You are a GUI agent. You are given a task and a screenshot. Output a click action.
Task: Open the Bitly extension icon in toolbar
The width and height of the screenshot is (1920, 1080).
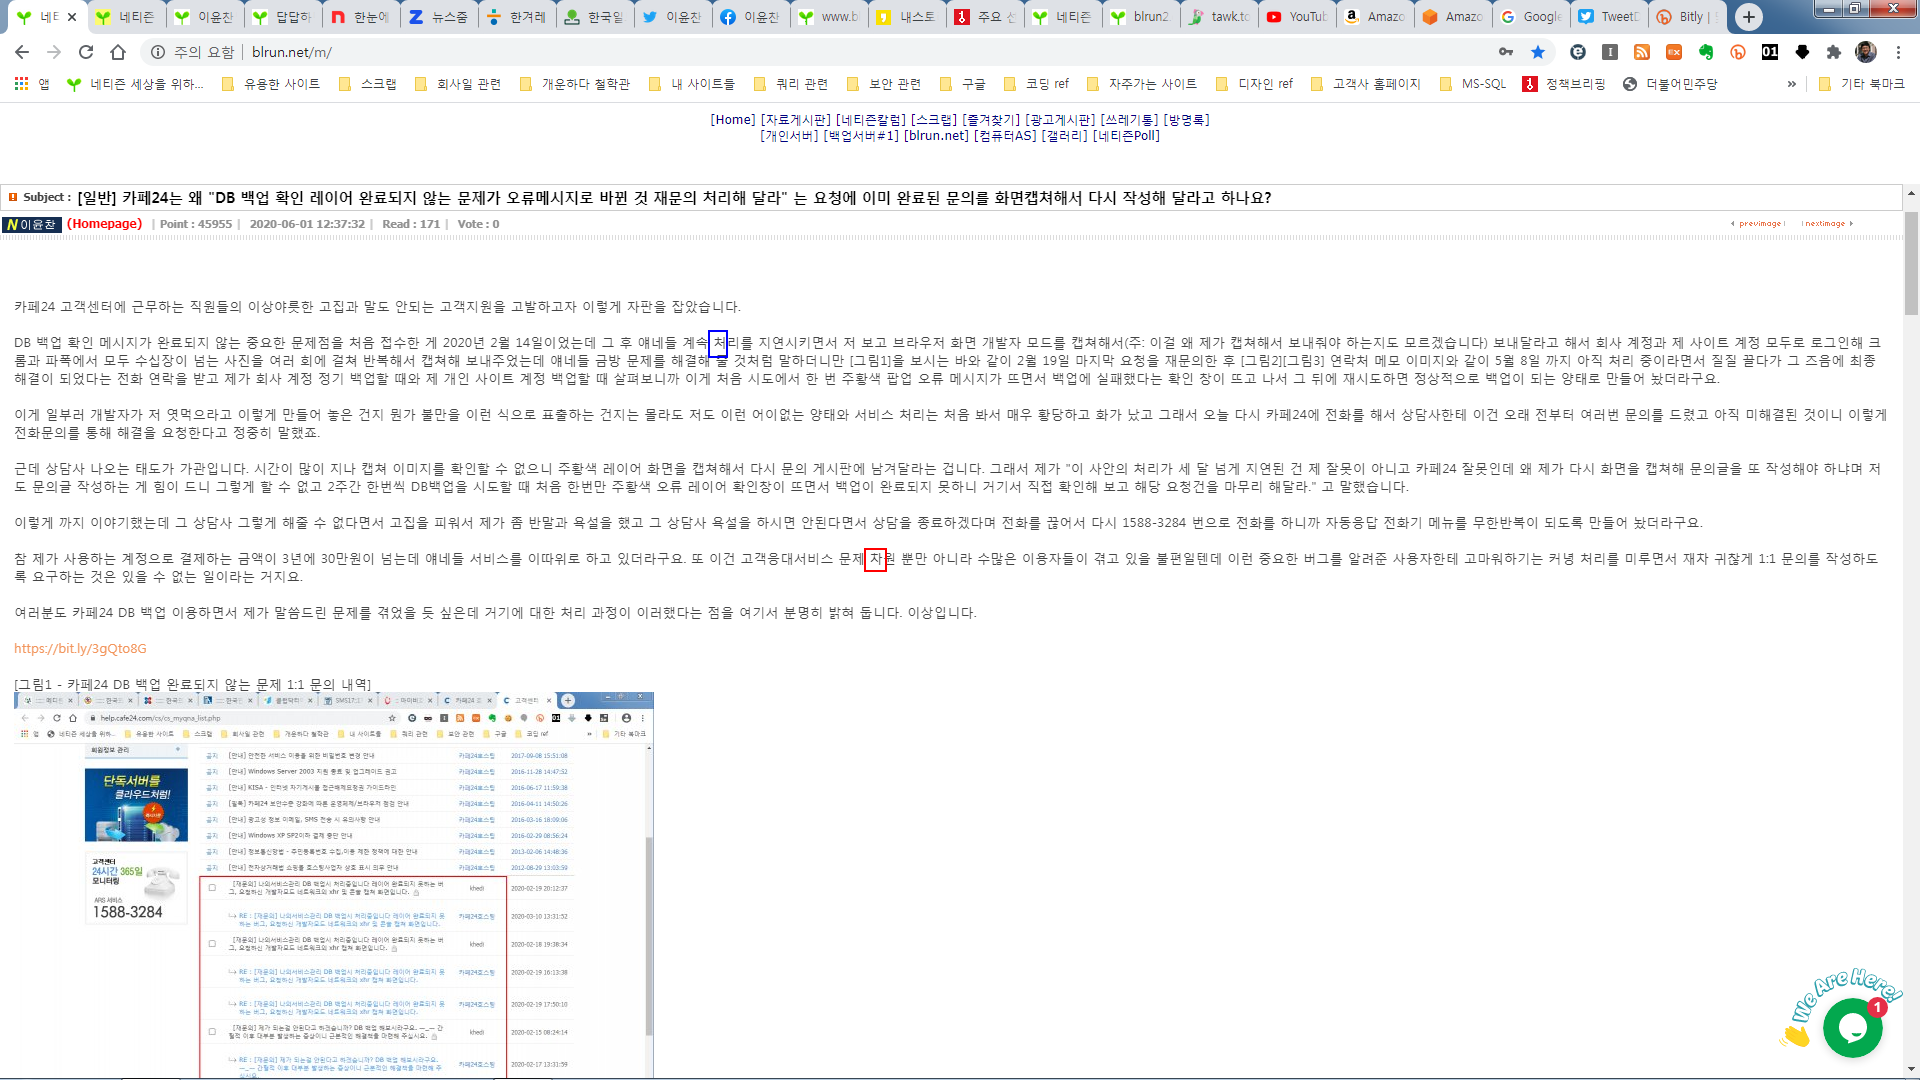click(1738, 52)
